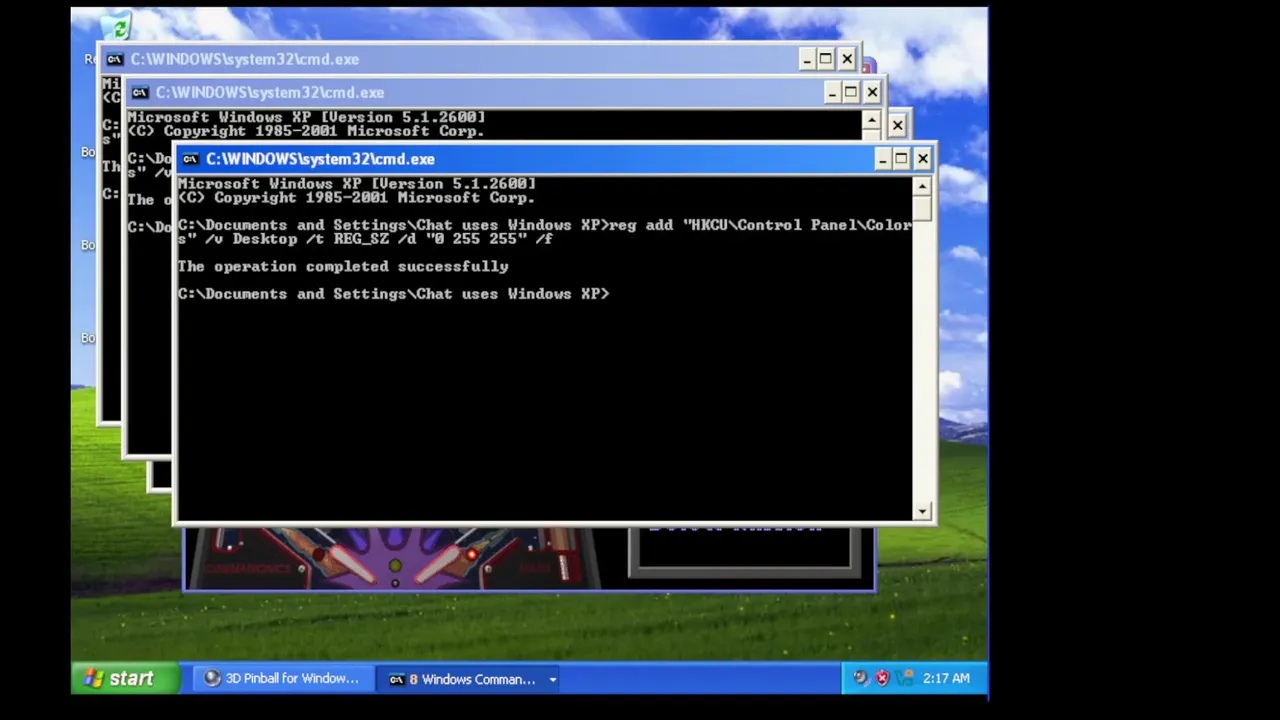Image resolution: width=1280 pixels, height=720 pixels.
Task: Click the red security shield tray icon
Action: pyautogui.click(x=882, y=678)
